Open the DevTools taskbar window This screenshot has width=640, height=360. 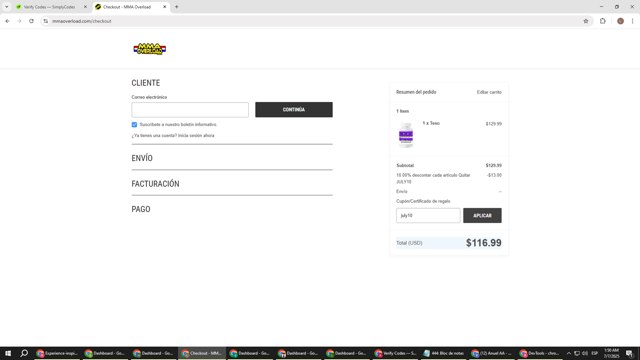[x=540, y=353]
